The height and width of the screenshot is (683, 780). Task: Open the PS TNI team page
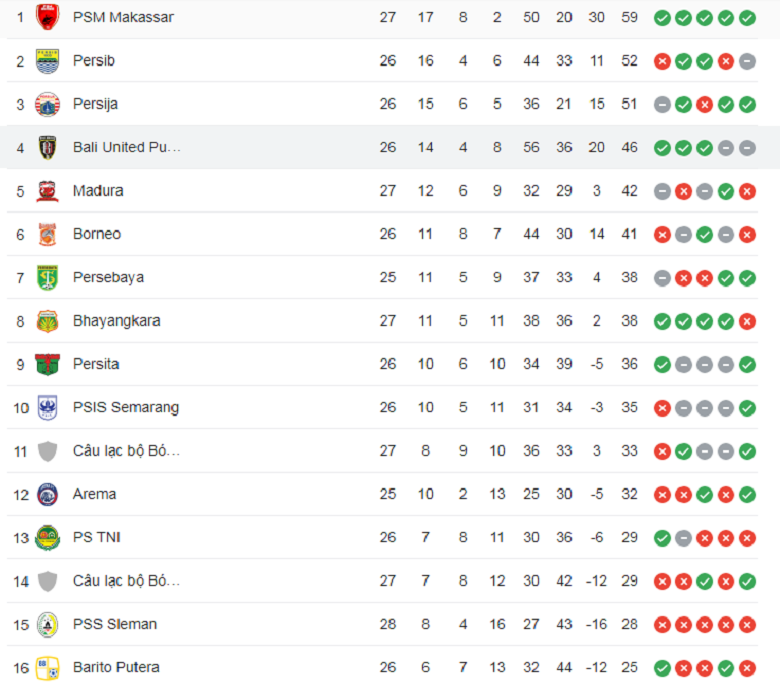click(97, 537)
